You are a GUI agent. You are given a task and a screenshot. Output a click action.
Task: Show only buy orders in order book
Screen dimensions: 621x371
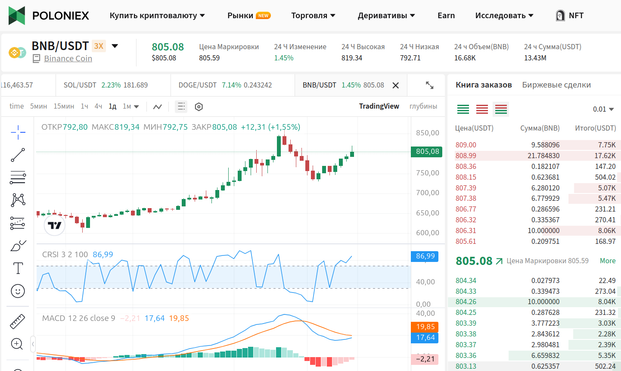pos(463,109)
